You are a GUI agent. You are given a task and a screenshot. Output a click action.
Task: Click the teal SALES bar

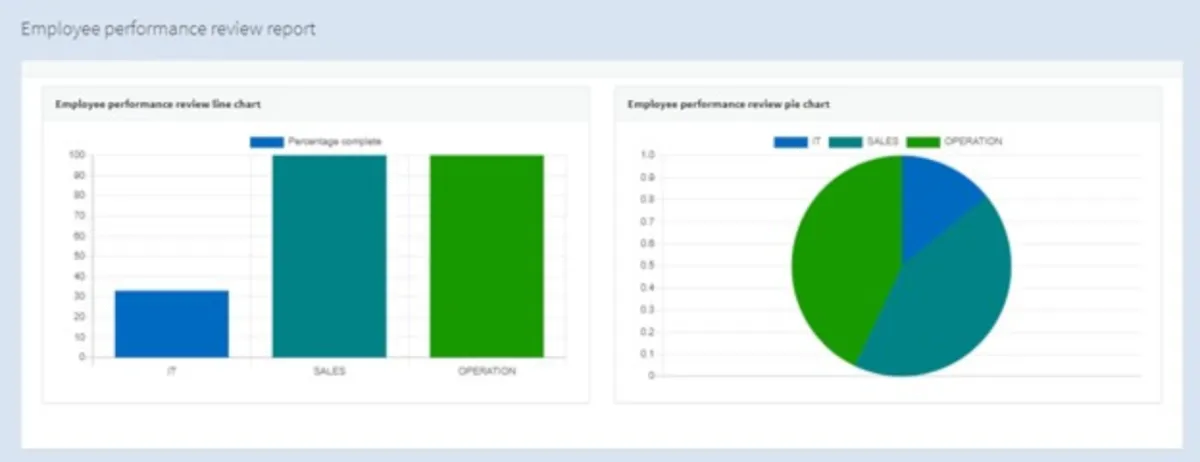pyautogui.click(x=329, y=256)
